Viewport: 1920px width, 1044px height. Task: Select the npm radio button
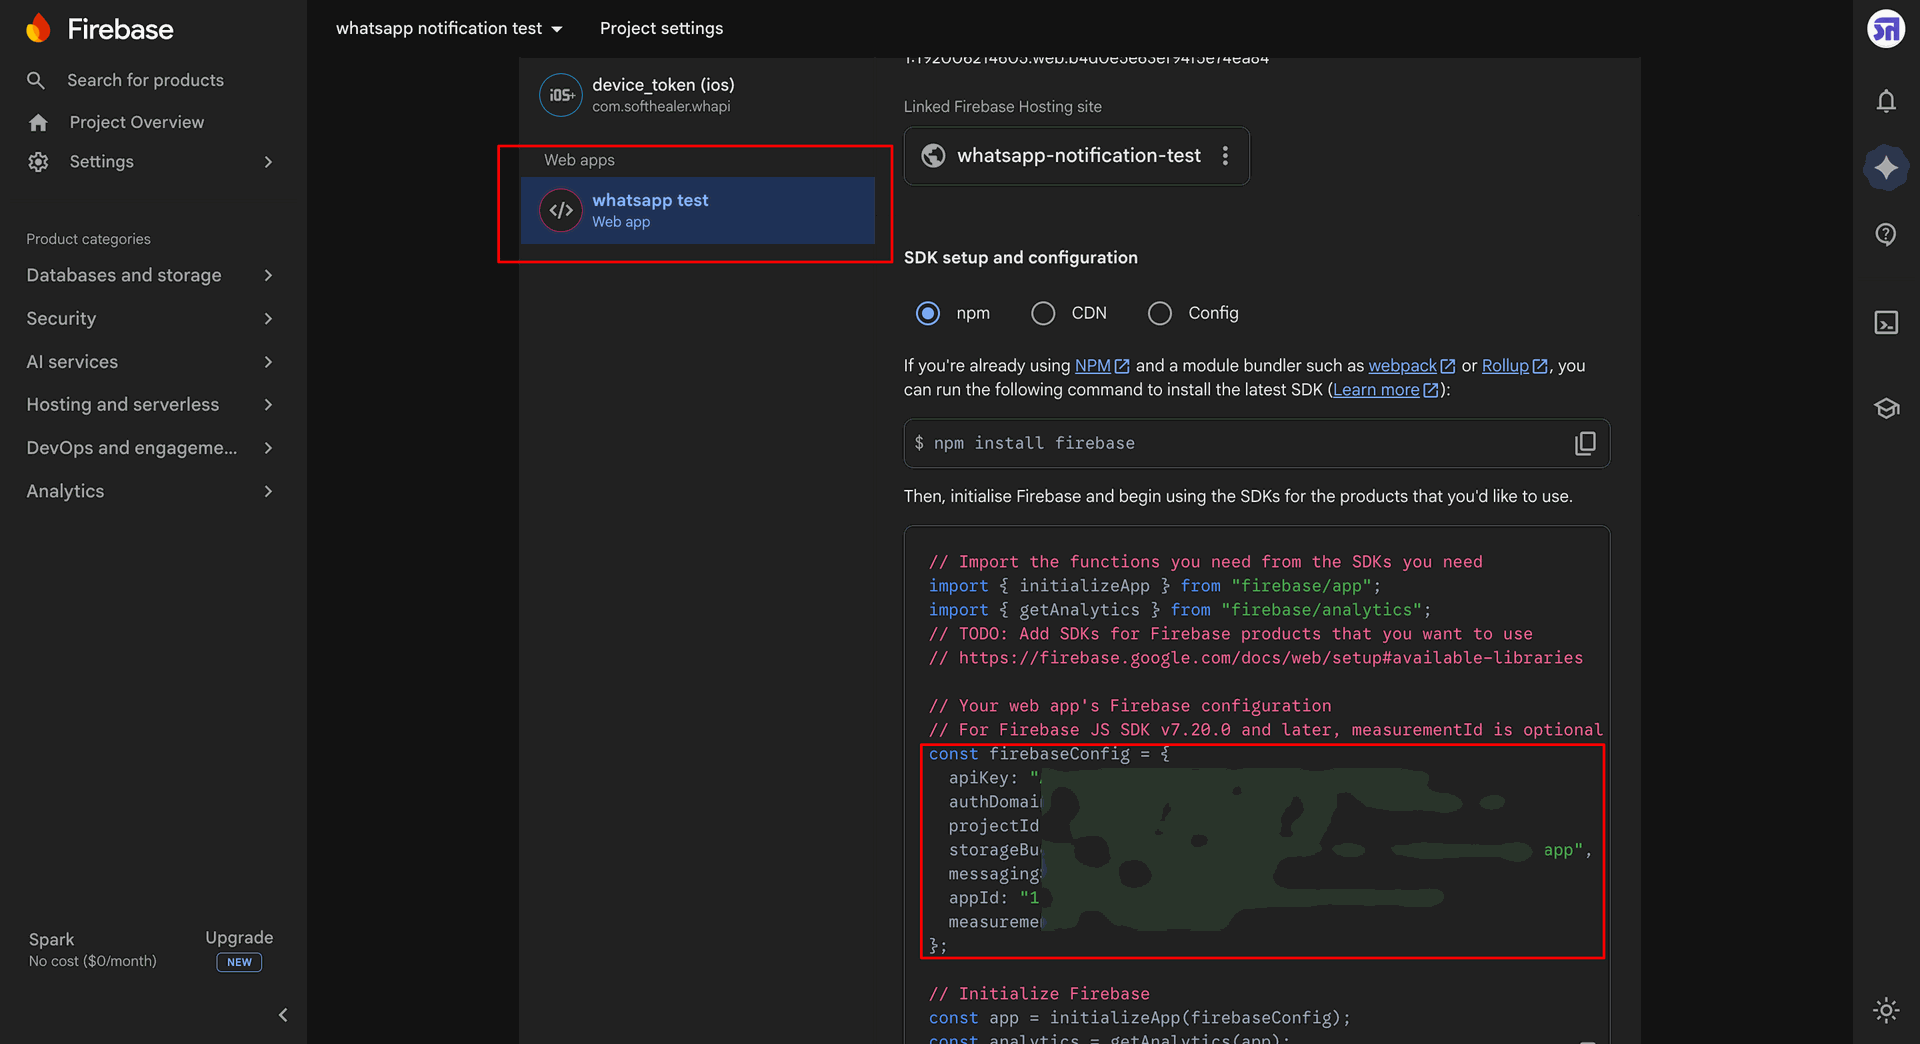[928, 313]
